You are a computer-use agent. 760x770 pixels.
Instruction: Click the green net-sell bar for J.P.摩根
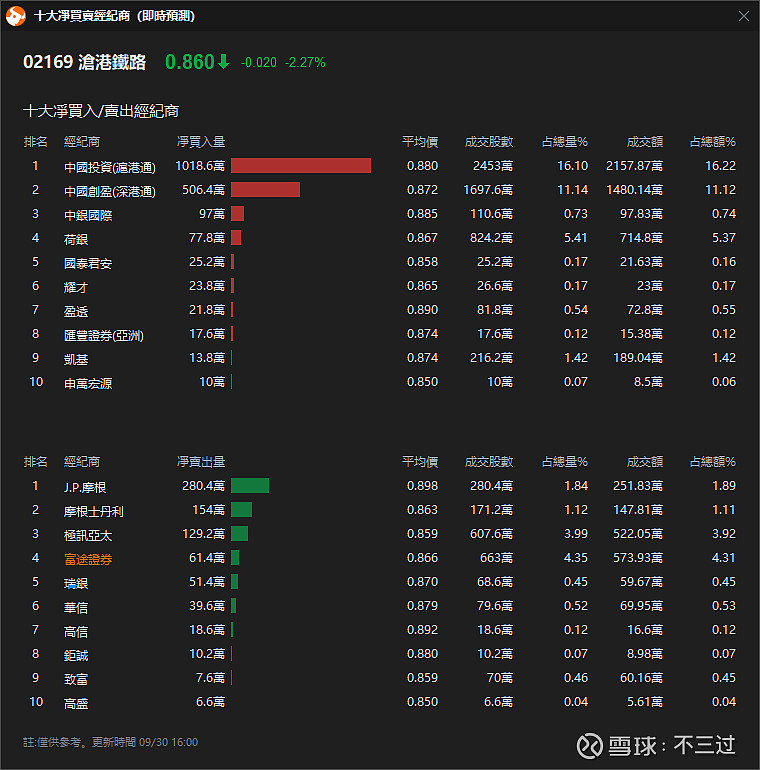(x=250, y=486)
